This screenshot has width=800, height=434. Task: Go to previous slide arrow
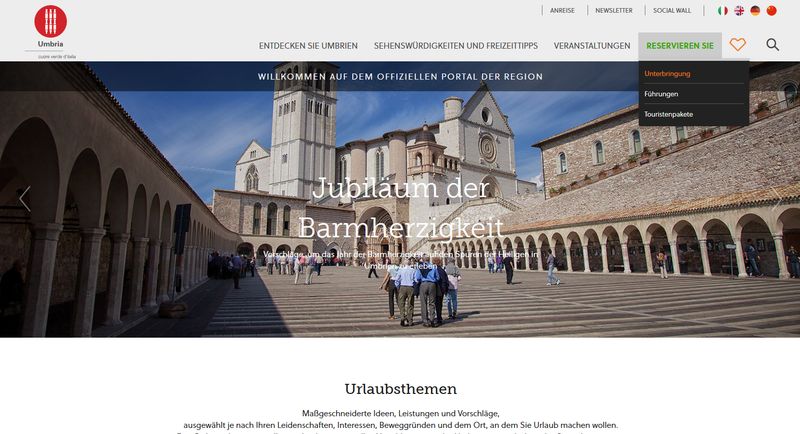click(24, 199)
